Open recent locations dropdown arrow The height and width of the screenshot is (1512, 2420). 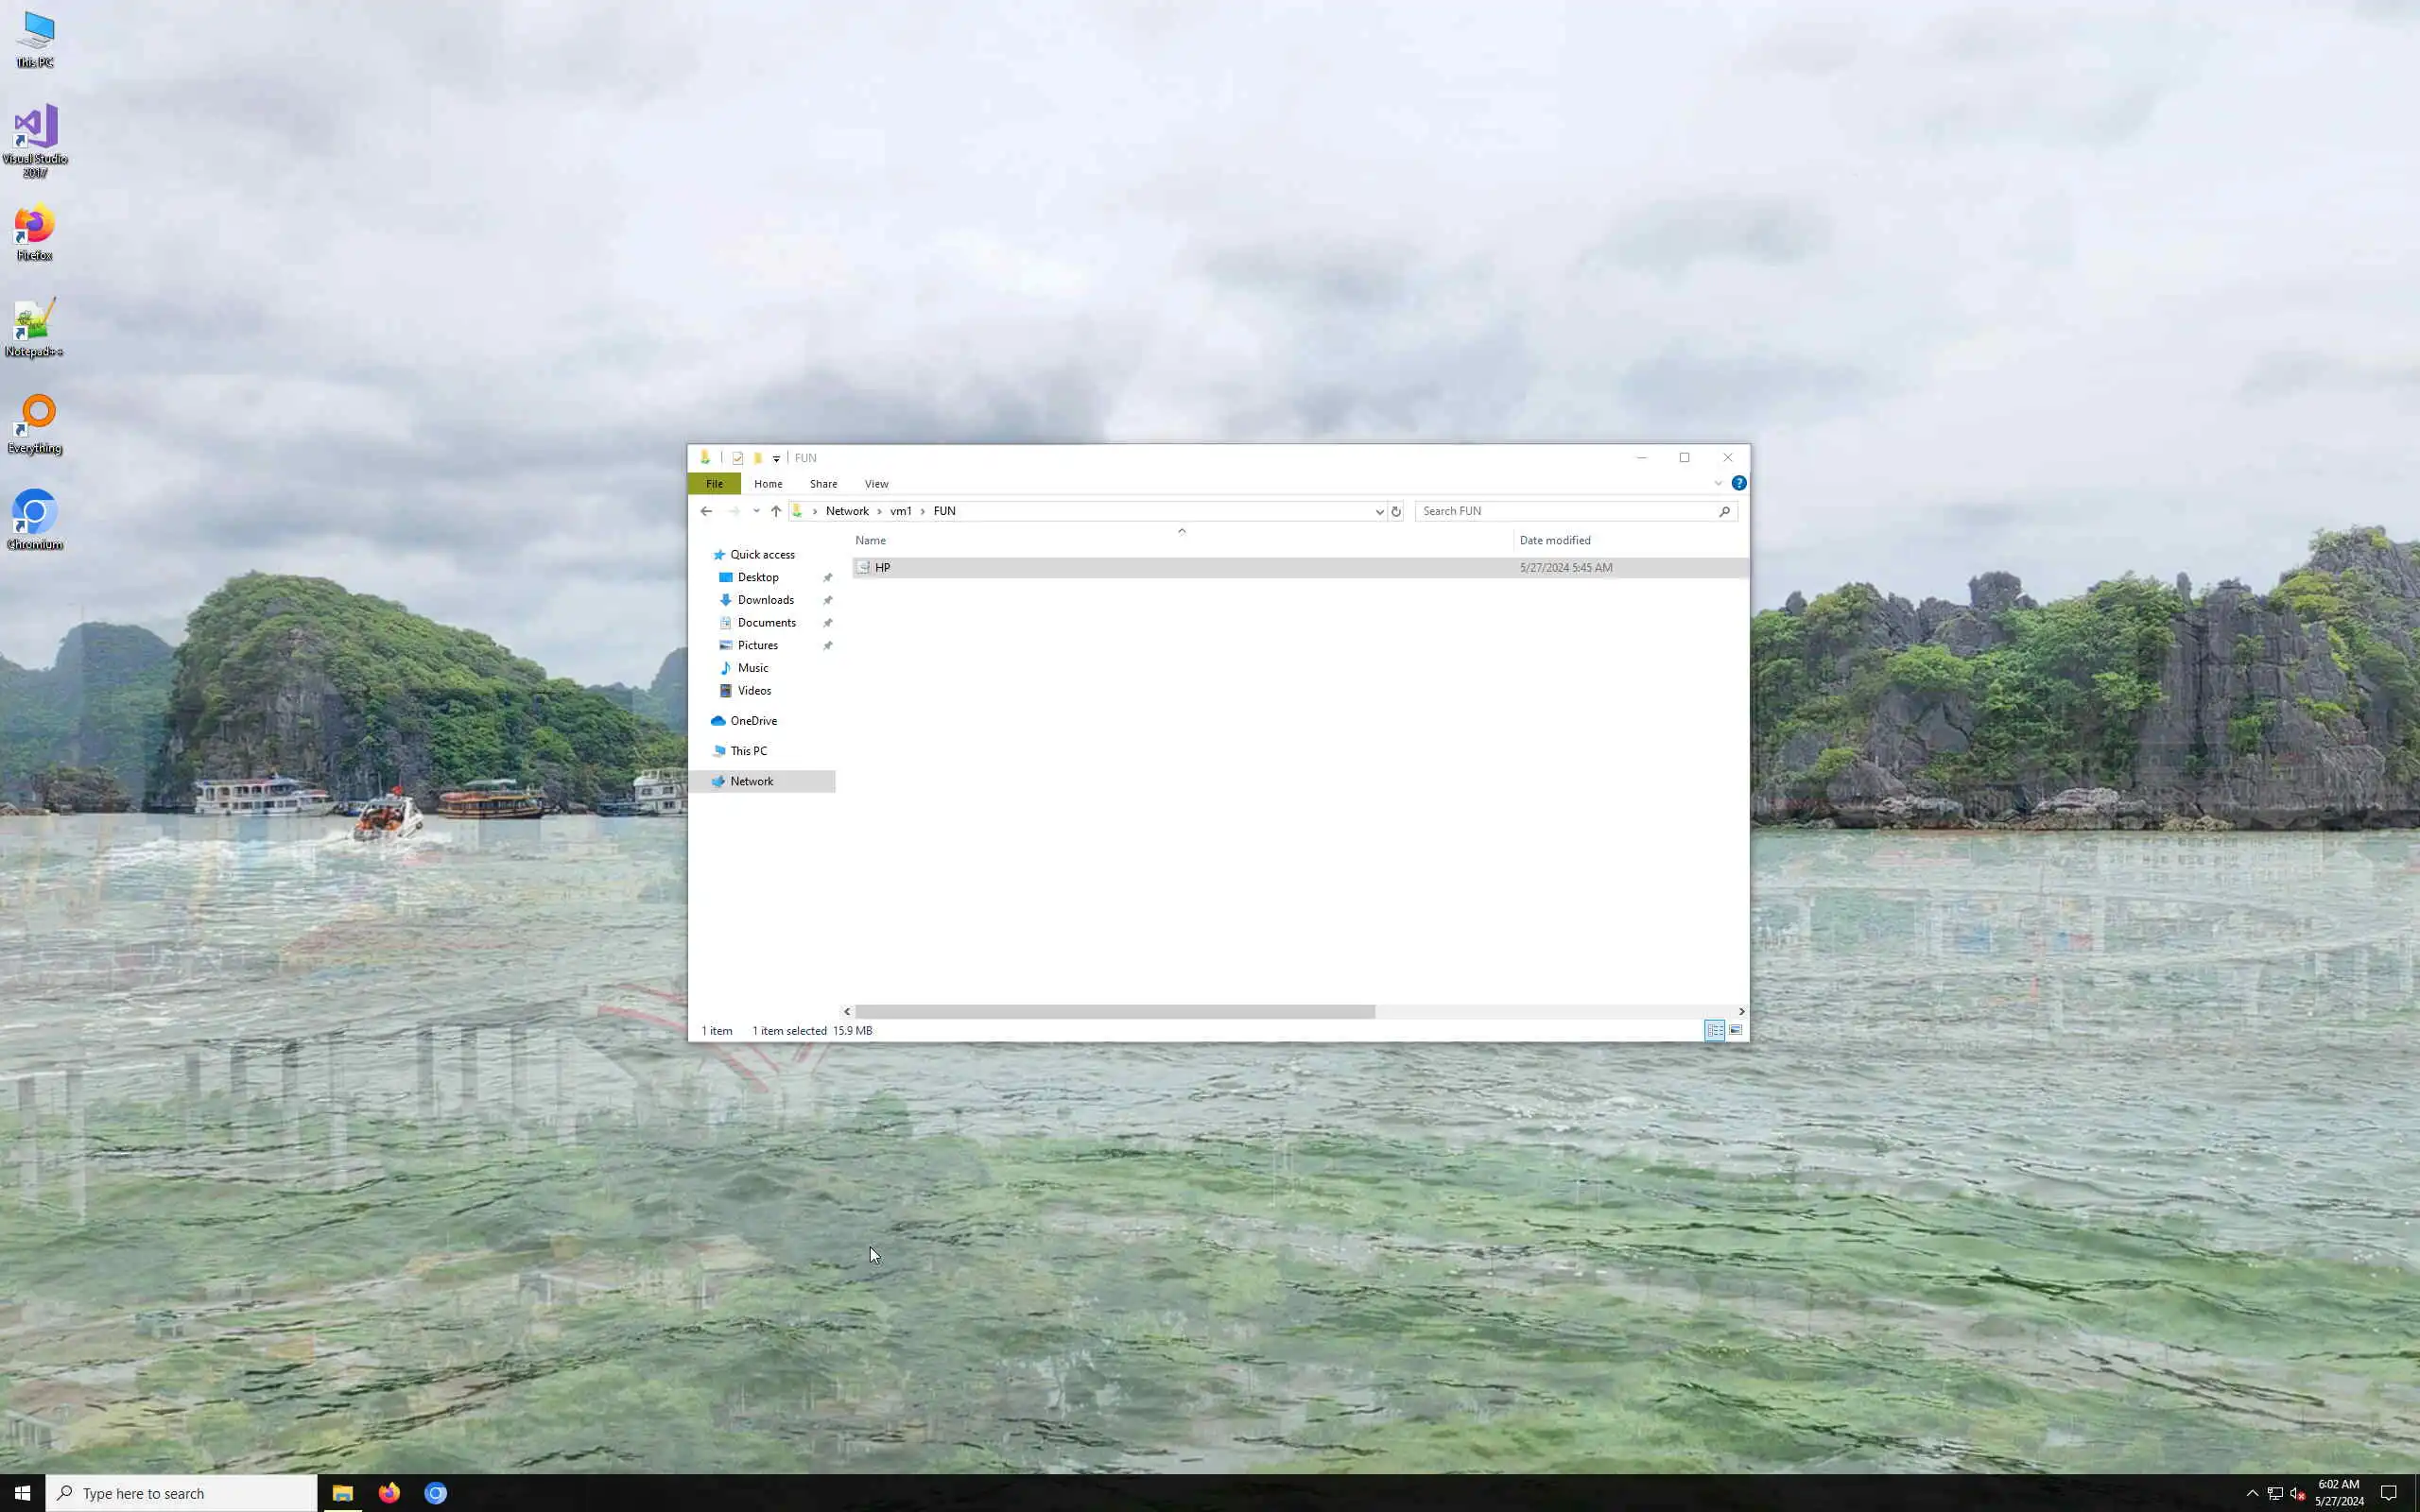[x=756, y=511]
